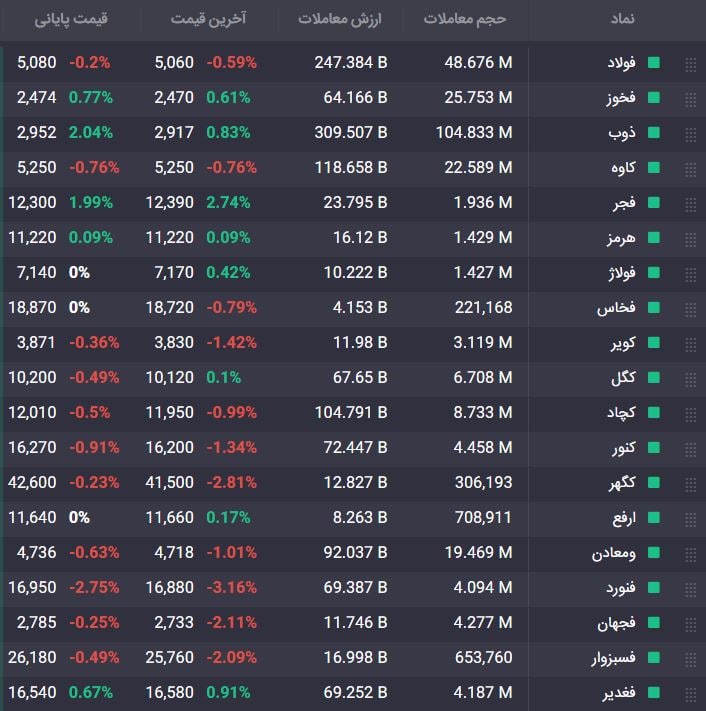706x711 pixels.
Task: Select the هرمز stock row
Action: pos(353,238)
